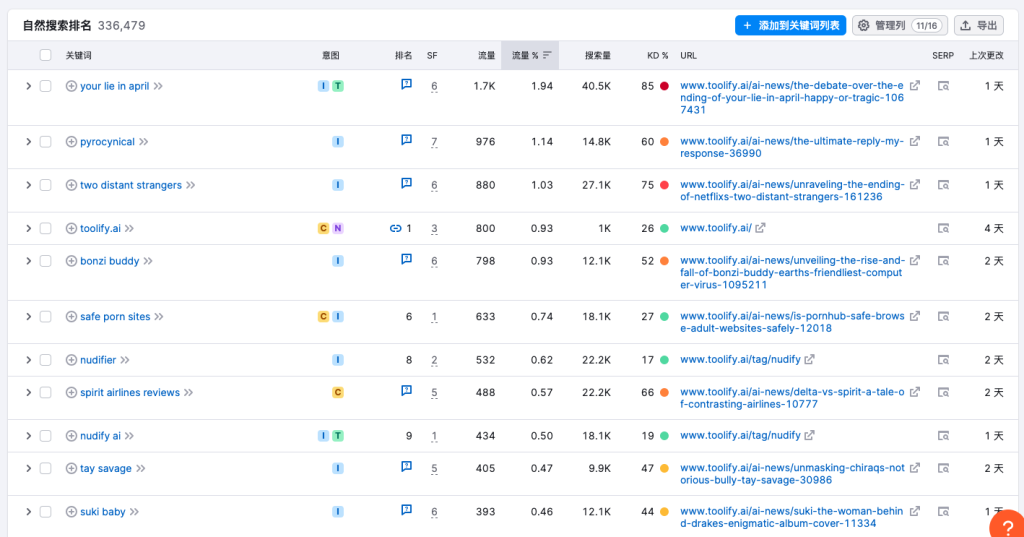Click the I T intent badges for nudify ai

click(x=330, y=436)
